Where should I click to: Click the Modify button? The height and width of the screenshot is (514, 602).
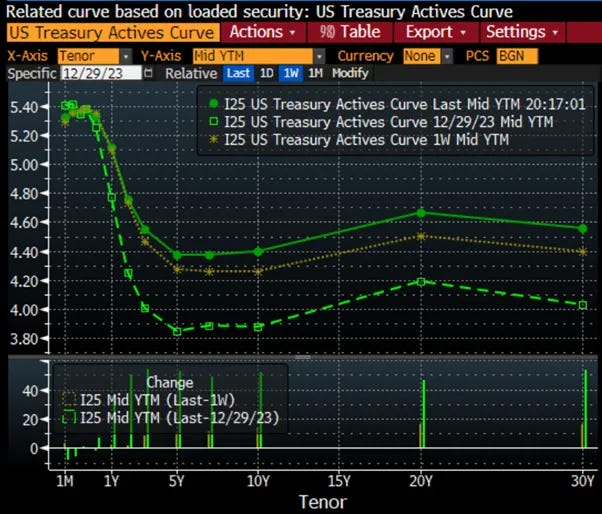350,73
